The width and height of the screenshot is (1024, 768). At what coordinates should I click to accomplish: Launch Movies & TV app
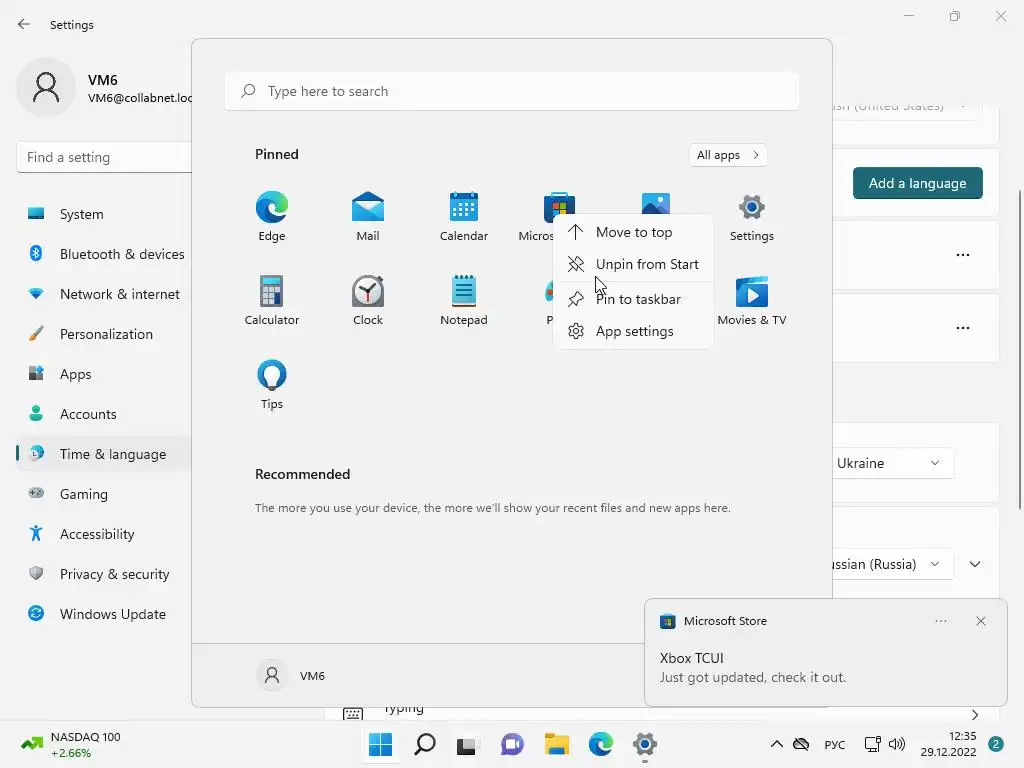pos(752,300)
